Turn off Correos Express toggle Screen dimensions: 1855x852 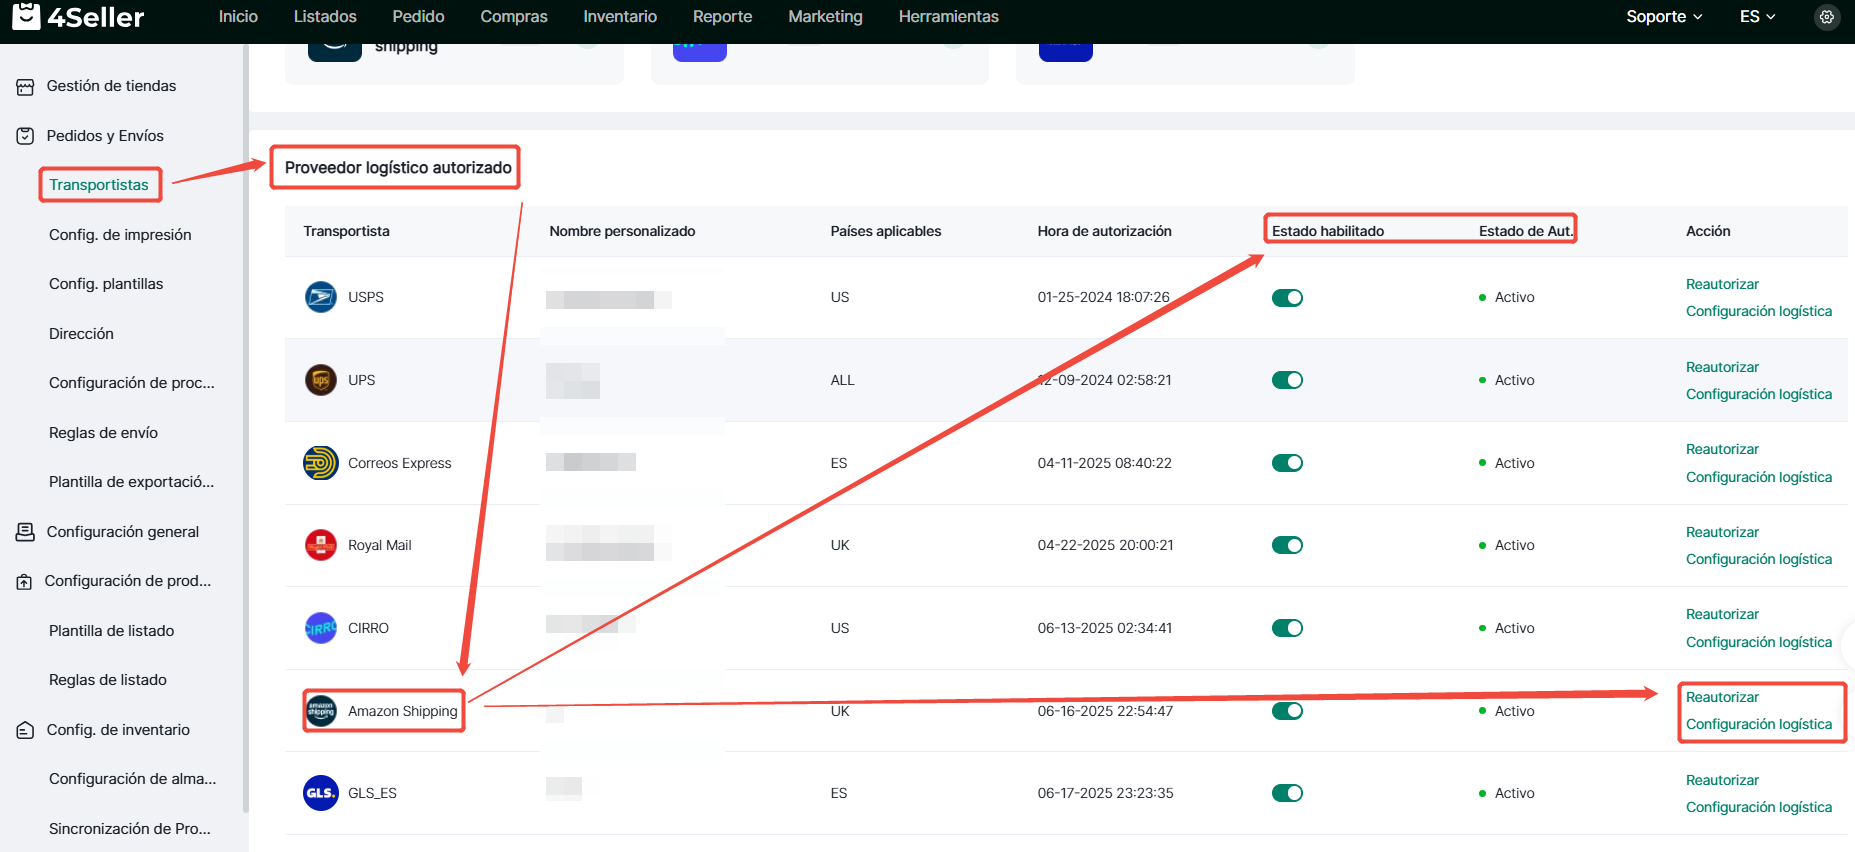[1287, 463]
